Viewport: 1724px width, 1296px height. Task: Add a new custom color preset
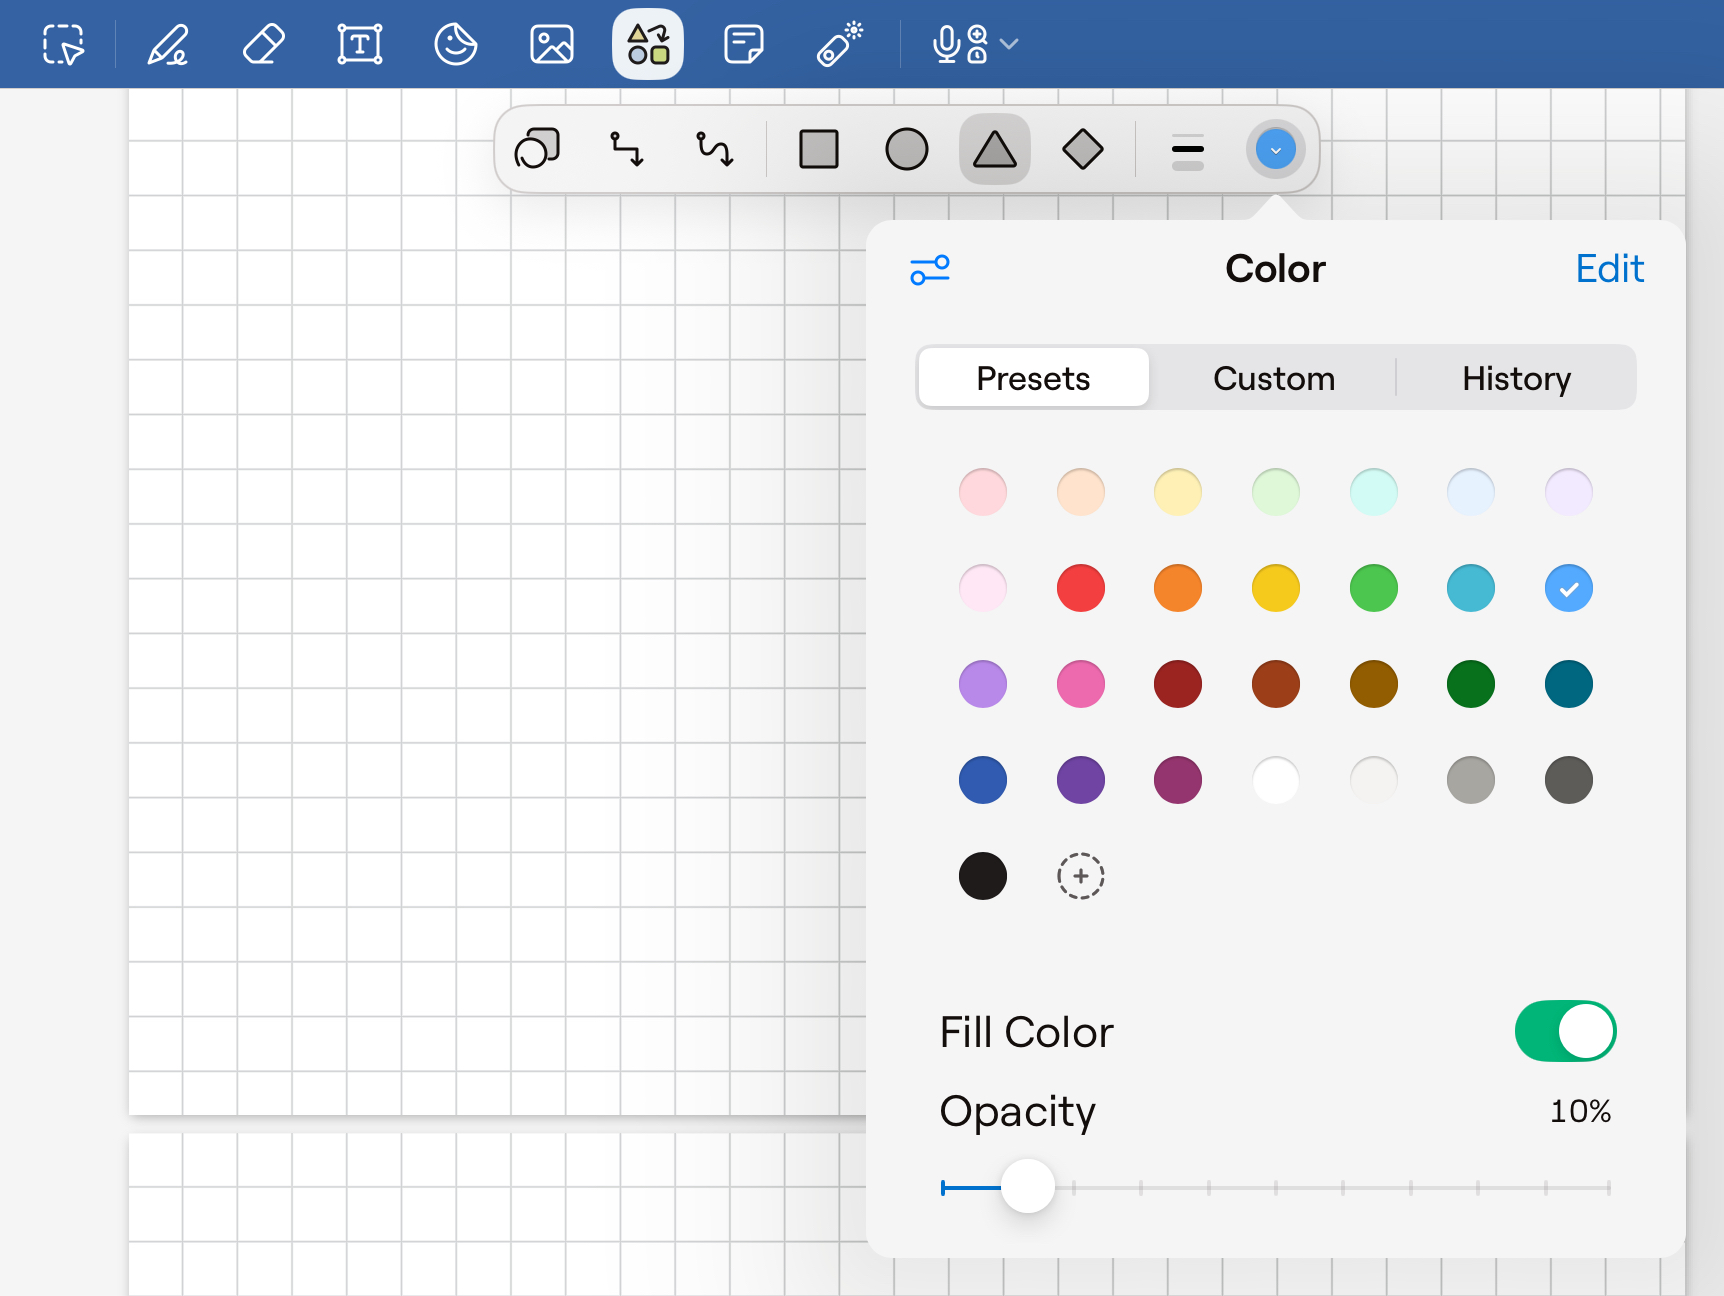click(x=1080, y=876)
